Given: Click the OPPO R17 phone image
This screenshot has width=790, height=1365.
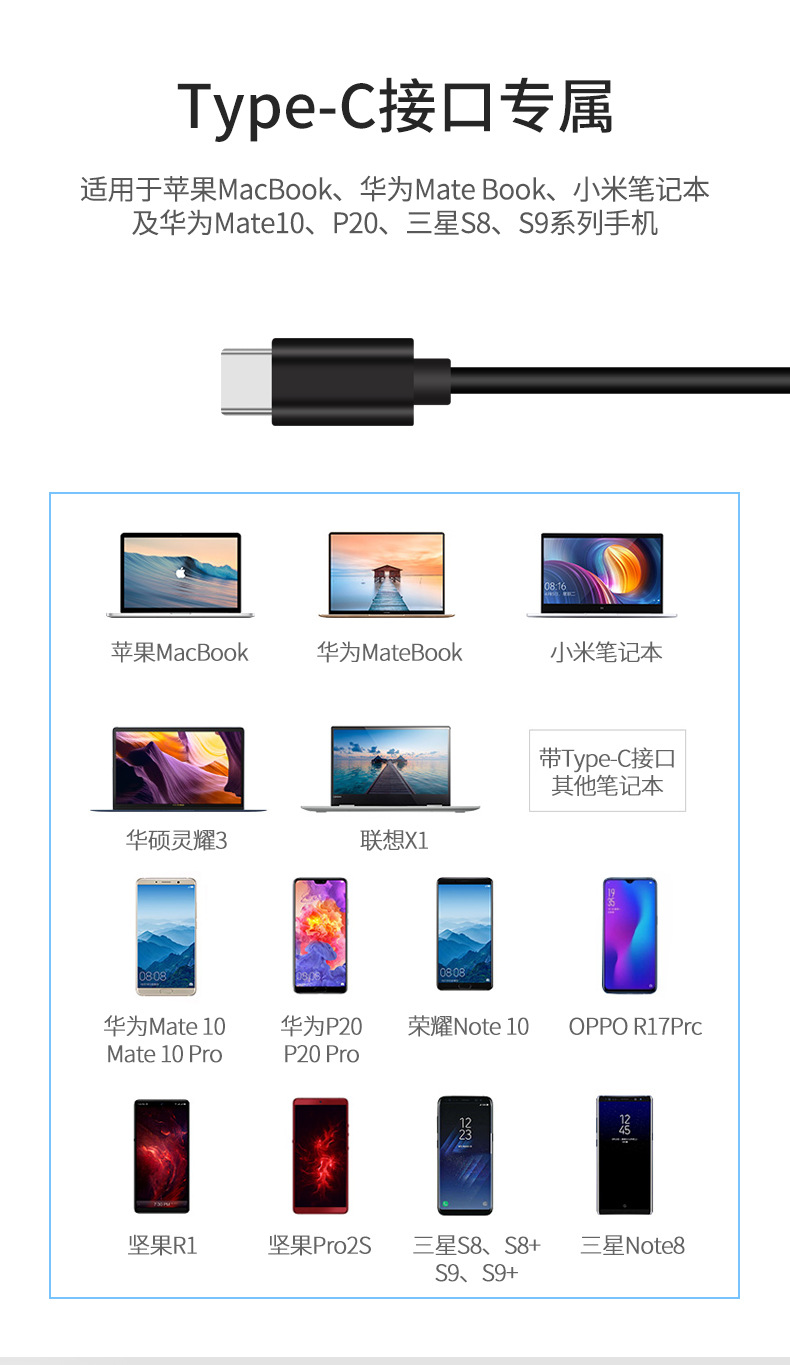Looking at the screenshot, I should pyautogui.click(x=630, y=936).
